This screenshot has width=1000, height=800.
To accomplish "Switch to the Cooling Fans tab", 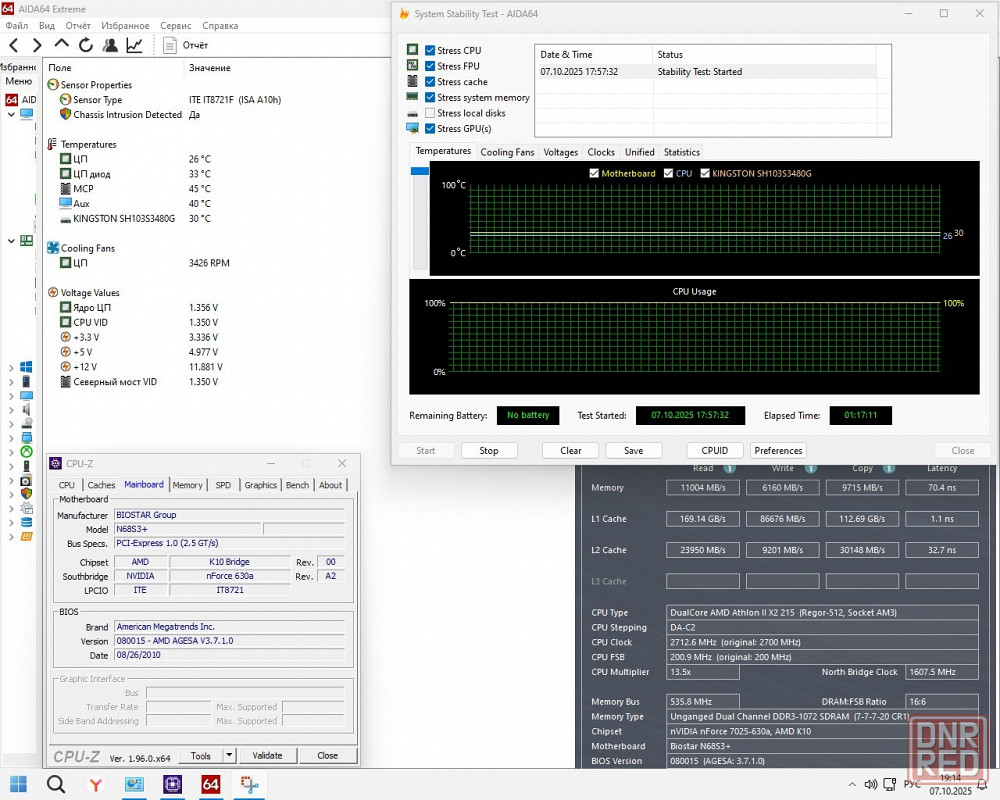I will point(507,152).
